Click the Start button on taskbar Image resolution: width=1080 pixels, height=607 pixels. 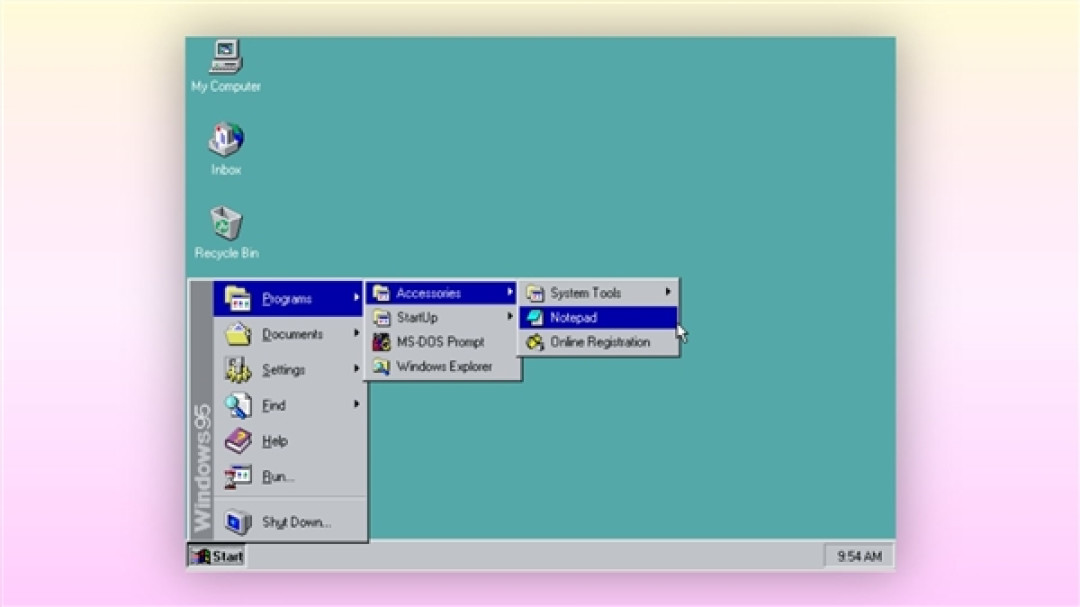coord(217,556)
